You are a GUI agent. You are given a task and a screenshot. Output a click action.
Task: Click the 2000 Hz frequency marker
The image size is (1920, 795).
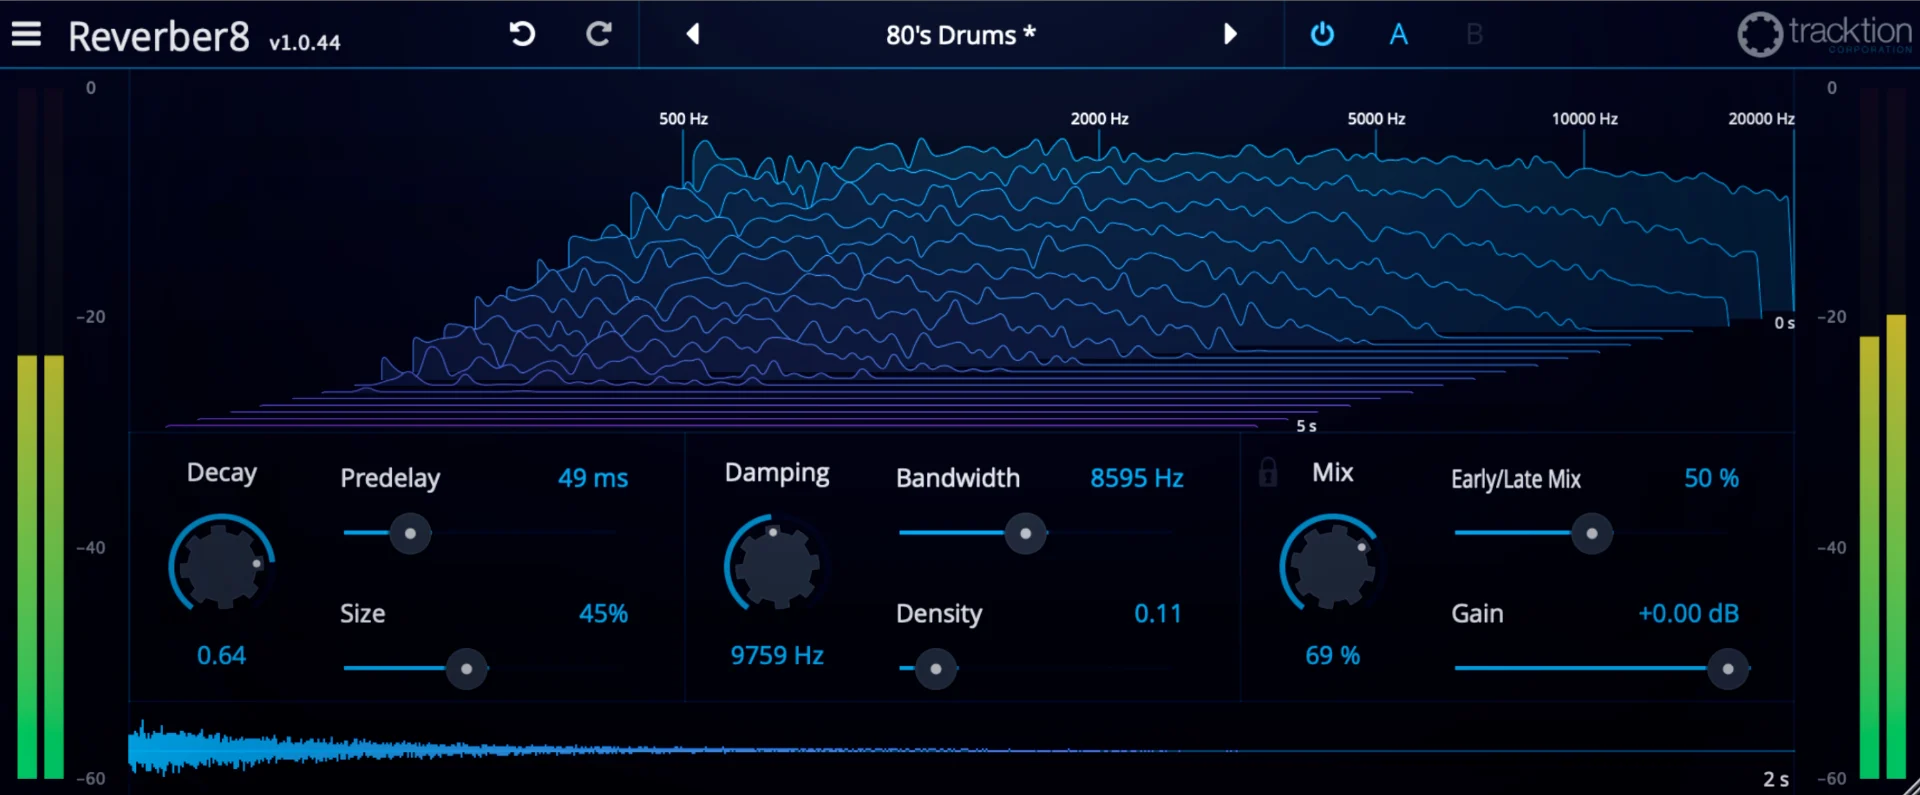tap(1099, 118)
